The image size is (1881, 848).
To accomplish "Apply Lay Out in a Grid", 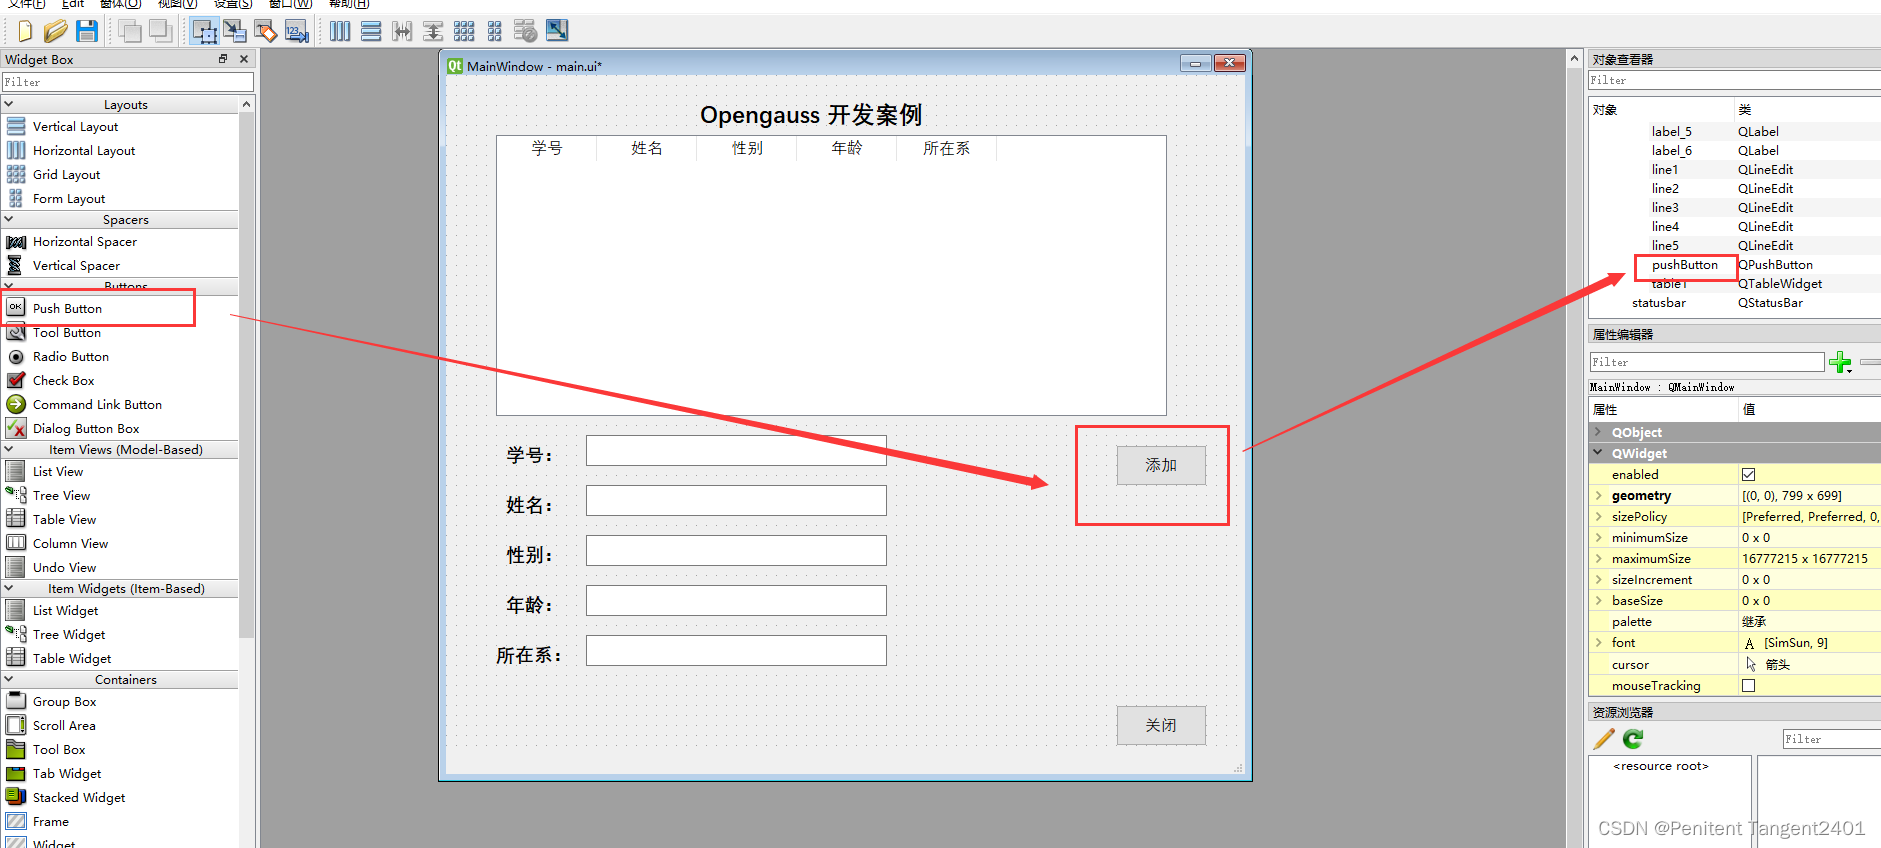I will click(x=464, y=31).
